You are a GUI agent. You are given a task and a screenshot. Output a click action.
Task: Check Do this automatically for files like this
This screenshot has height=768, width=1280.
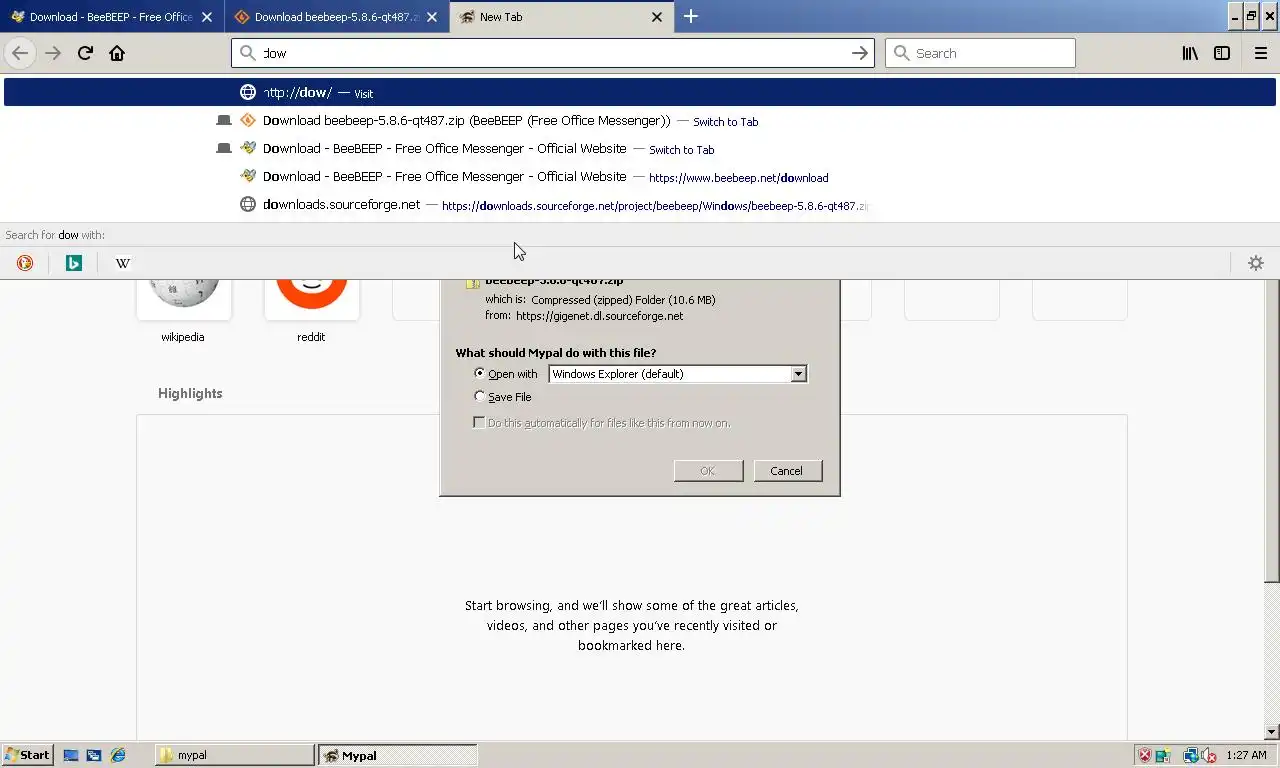point(479,423)
